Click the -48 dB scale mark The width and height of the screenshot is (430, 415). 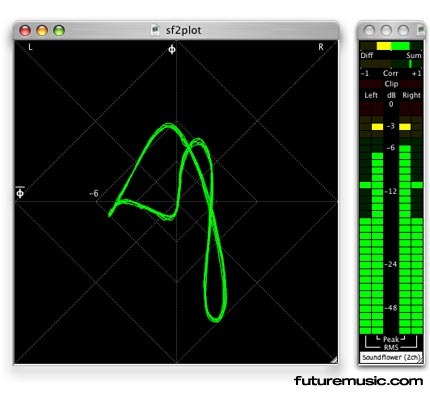tap(391, 308)
